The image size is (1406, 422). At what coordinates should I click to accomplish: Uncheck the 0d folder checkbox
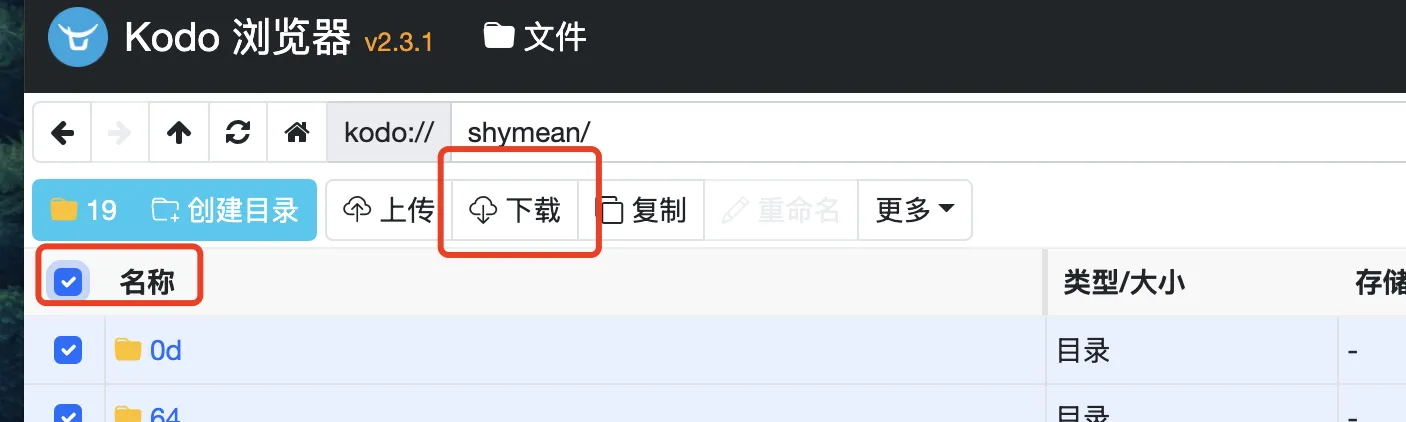click(x=68, y=350)
